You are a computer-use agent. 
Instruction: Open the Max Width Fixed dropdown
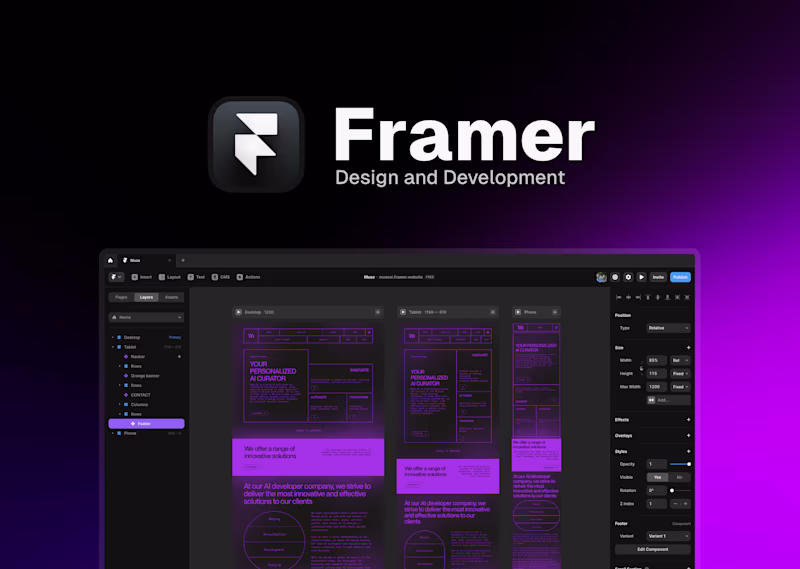click(x=681, y=387)
